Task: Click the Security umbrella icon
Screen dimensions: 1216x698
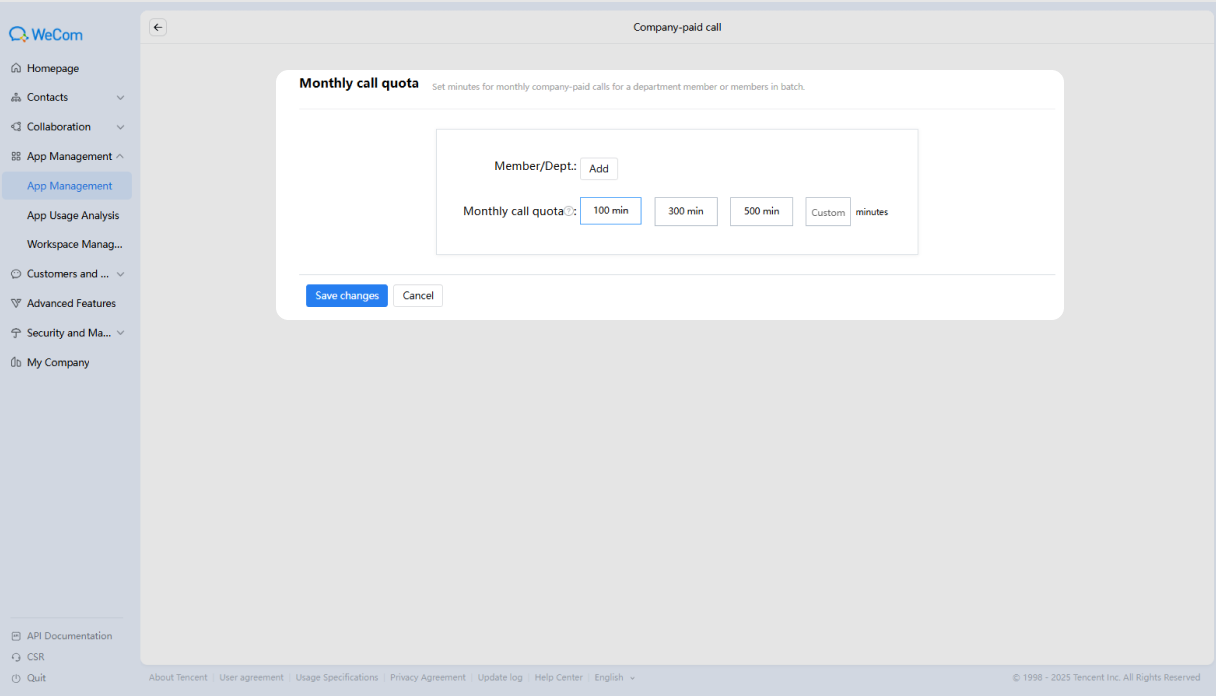Action: click(x=16, y=333)
